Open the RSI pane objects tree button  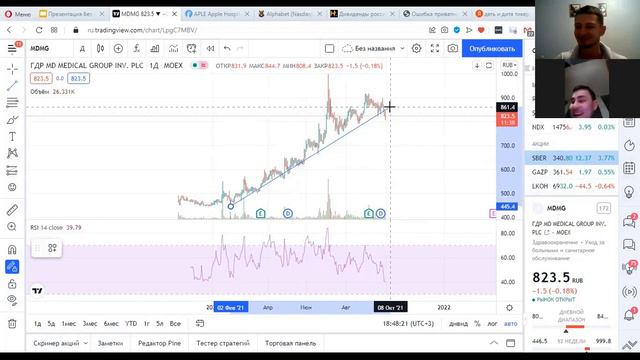[52, 248]
